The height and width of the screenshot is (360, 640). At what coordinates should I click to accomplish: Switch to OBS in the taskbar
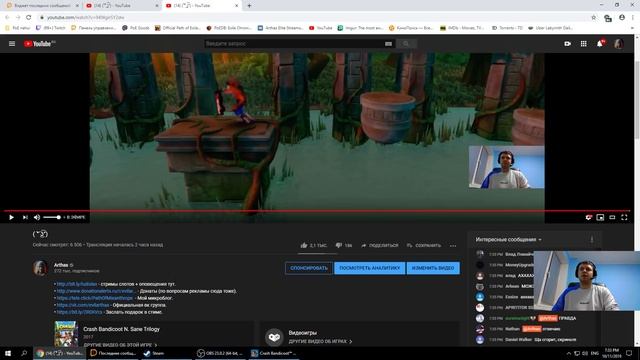coord(220,353)
